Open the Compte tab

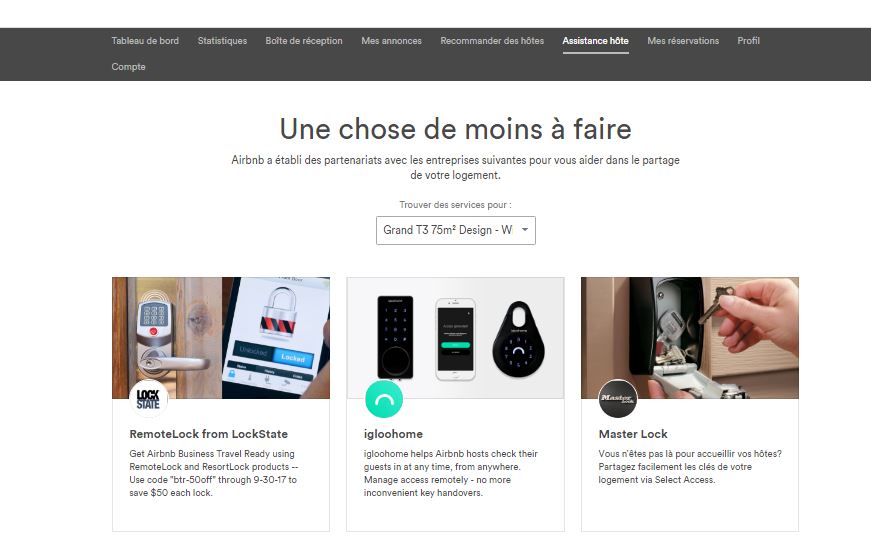click(128, 67)
